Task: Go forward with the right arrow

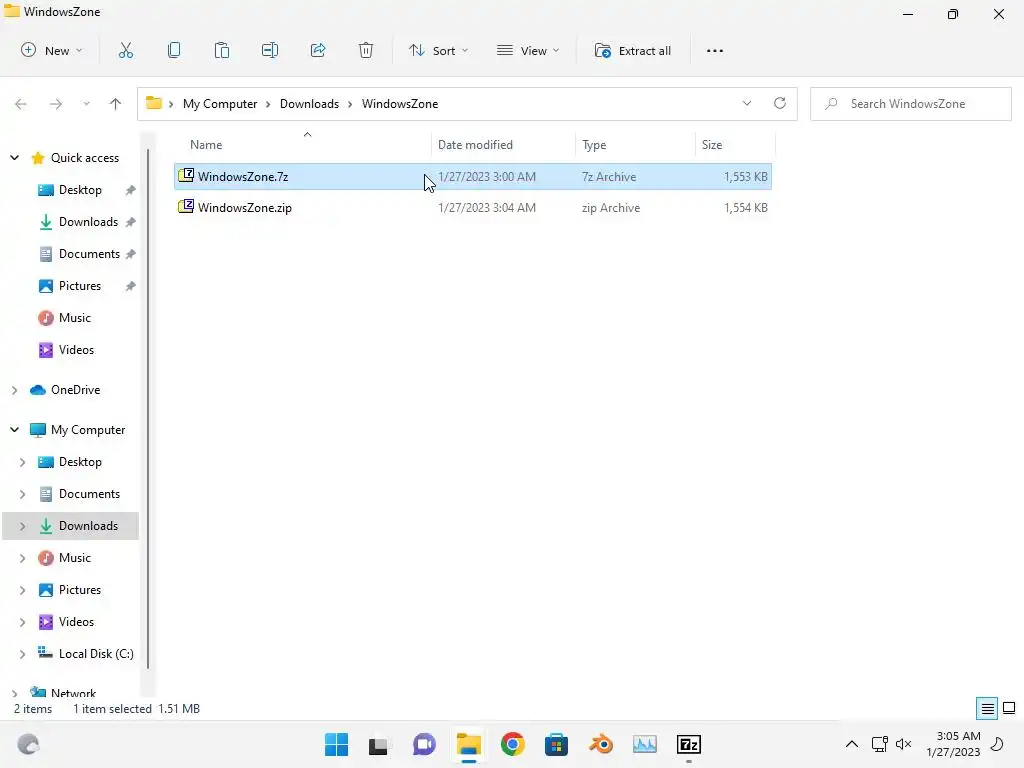Action: click(56, 104)
